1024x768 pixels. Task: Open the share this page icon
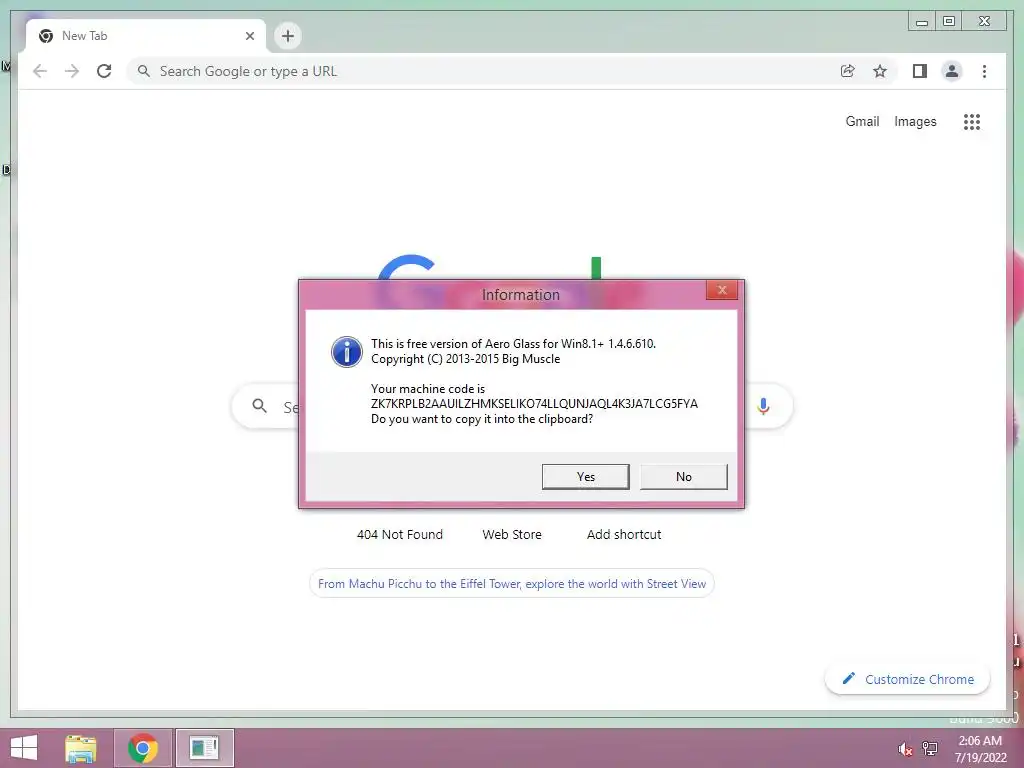tap(847, 71)
